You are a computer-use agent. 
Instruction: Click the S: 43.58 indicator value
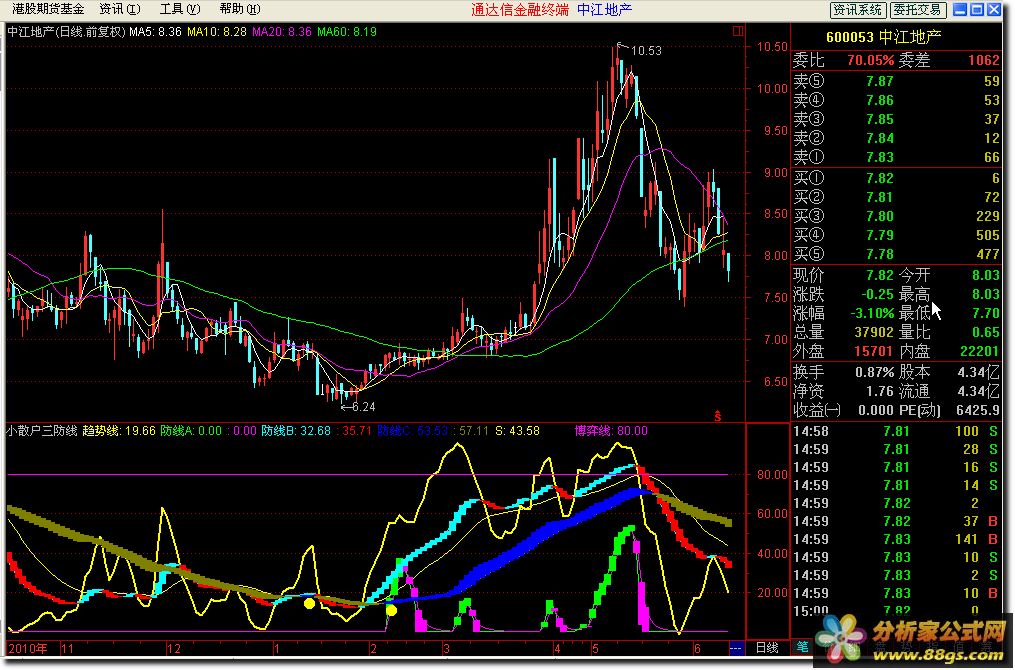[x=518, y=430]
